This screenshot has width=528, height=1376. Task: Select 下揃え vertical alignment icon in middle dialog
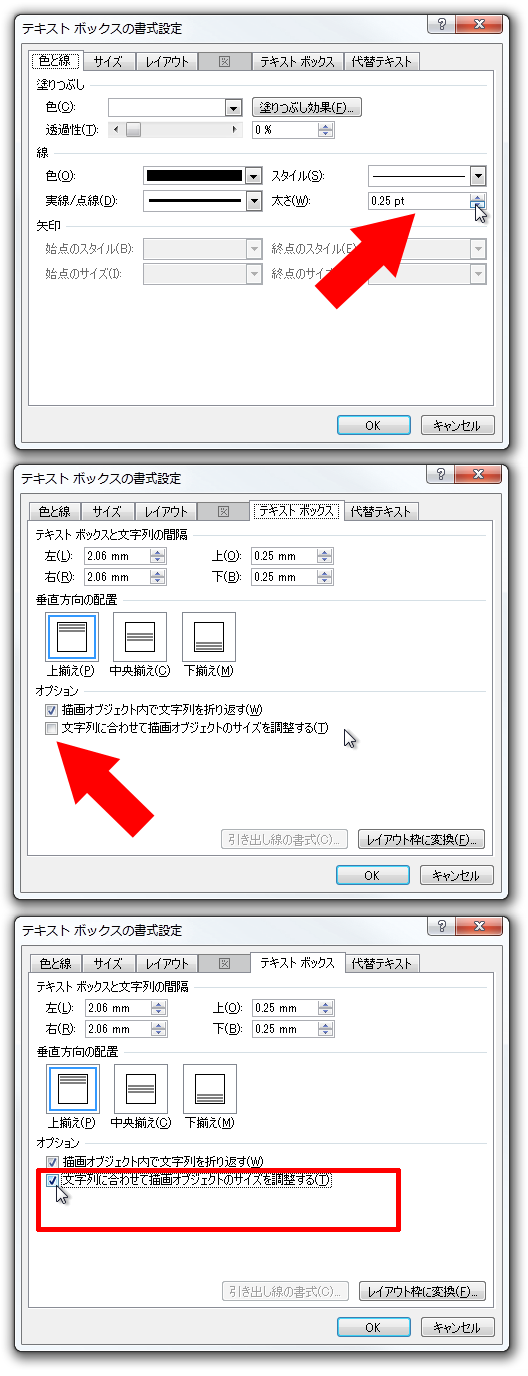click(209, 637)
